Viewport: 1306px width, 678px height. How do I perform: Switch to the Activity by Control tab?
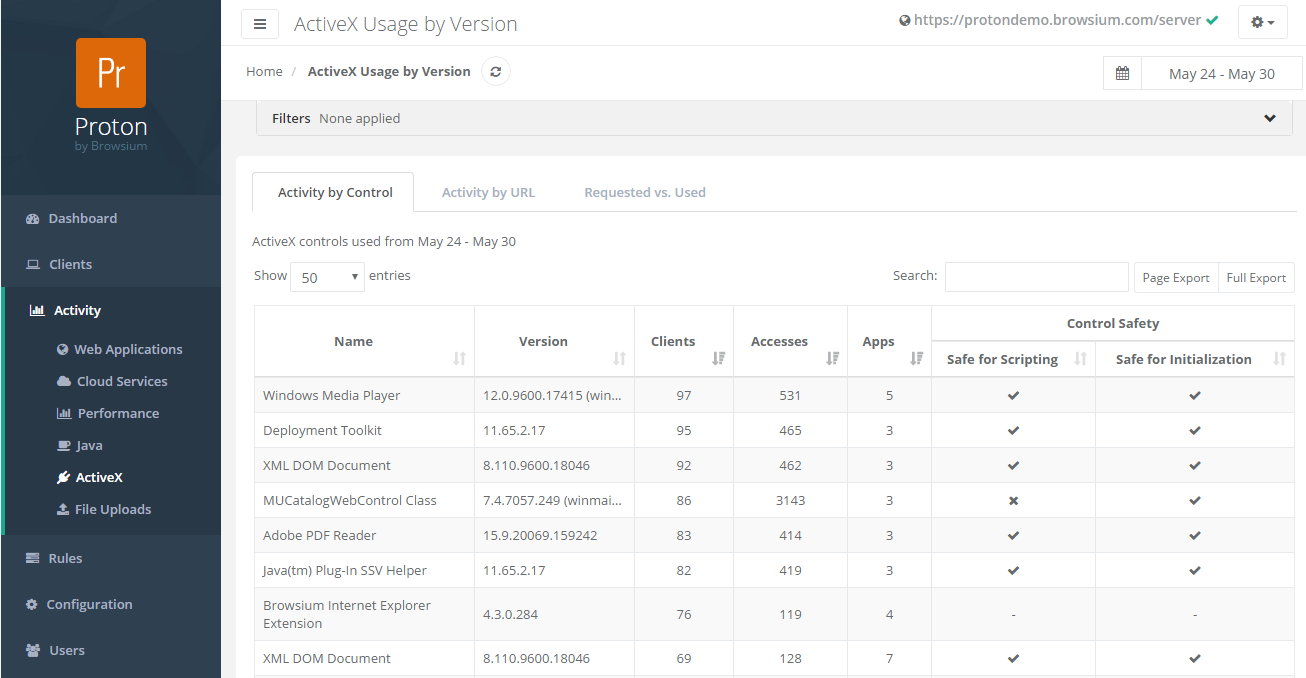(x=335, y=192)
